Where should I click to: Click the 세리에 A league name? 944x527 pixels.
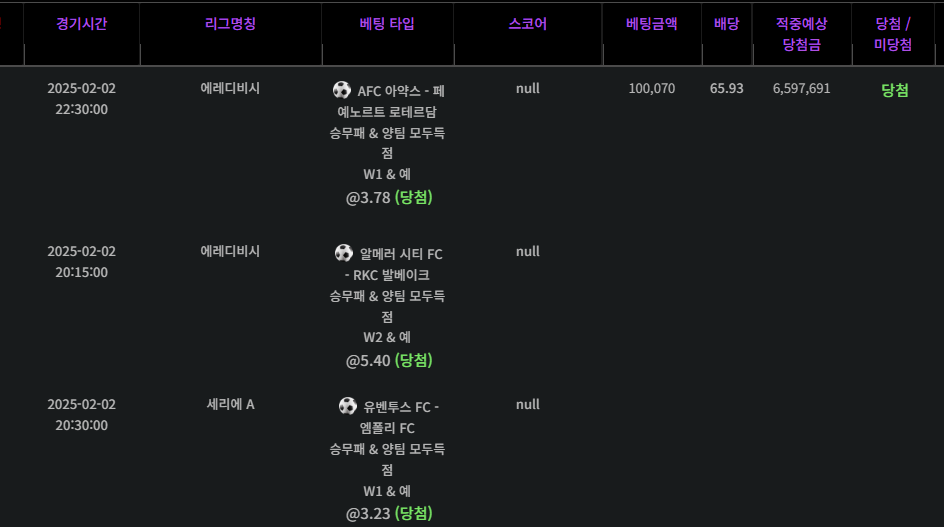pyautogui.click(x=231, y=404)
